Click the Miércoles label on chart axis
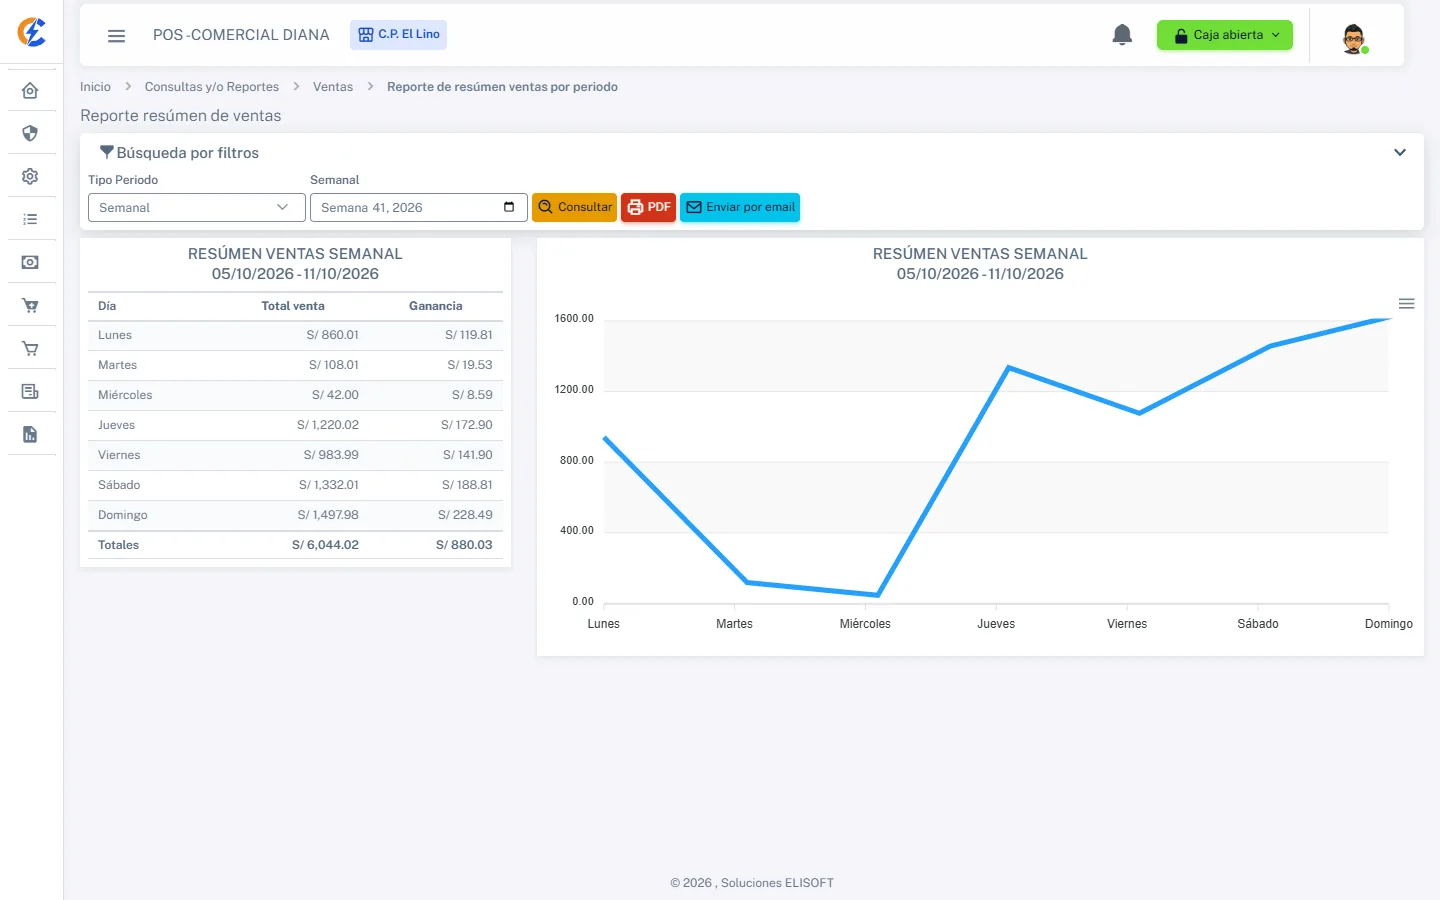 (865, 624)
